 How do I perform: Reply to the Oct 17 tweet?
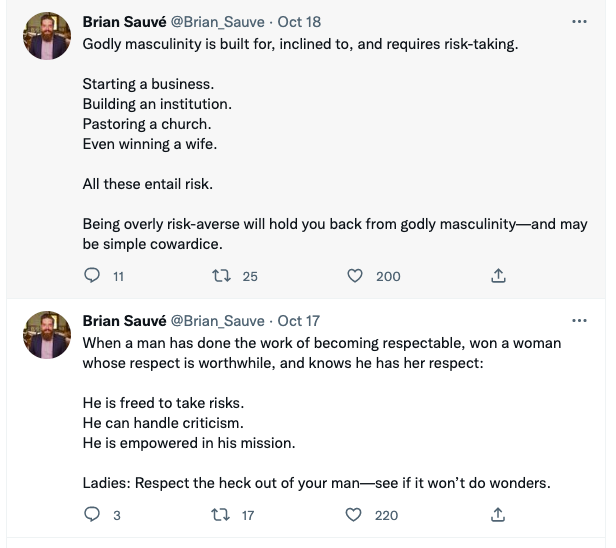point(92,515)
